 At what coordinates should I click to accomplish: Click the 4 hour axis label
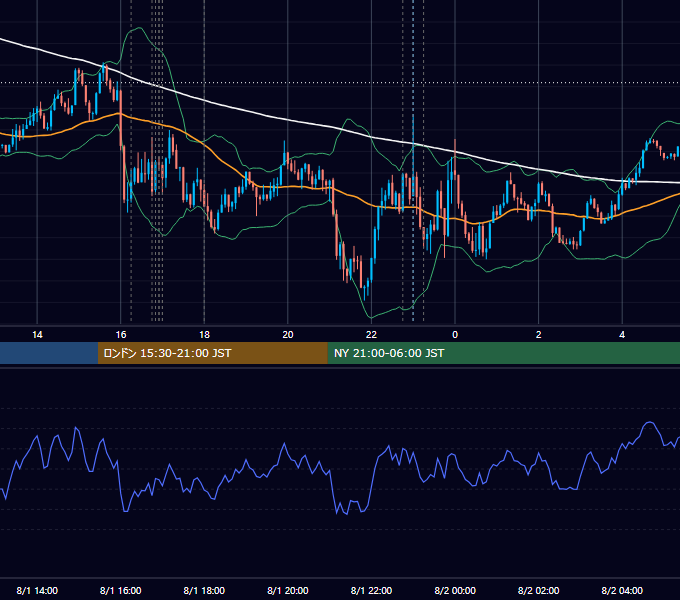(622, 335)
